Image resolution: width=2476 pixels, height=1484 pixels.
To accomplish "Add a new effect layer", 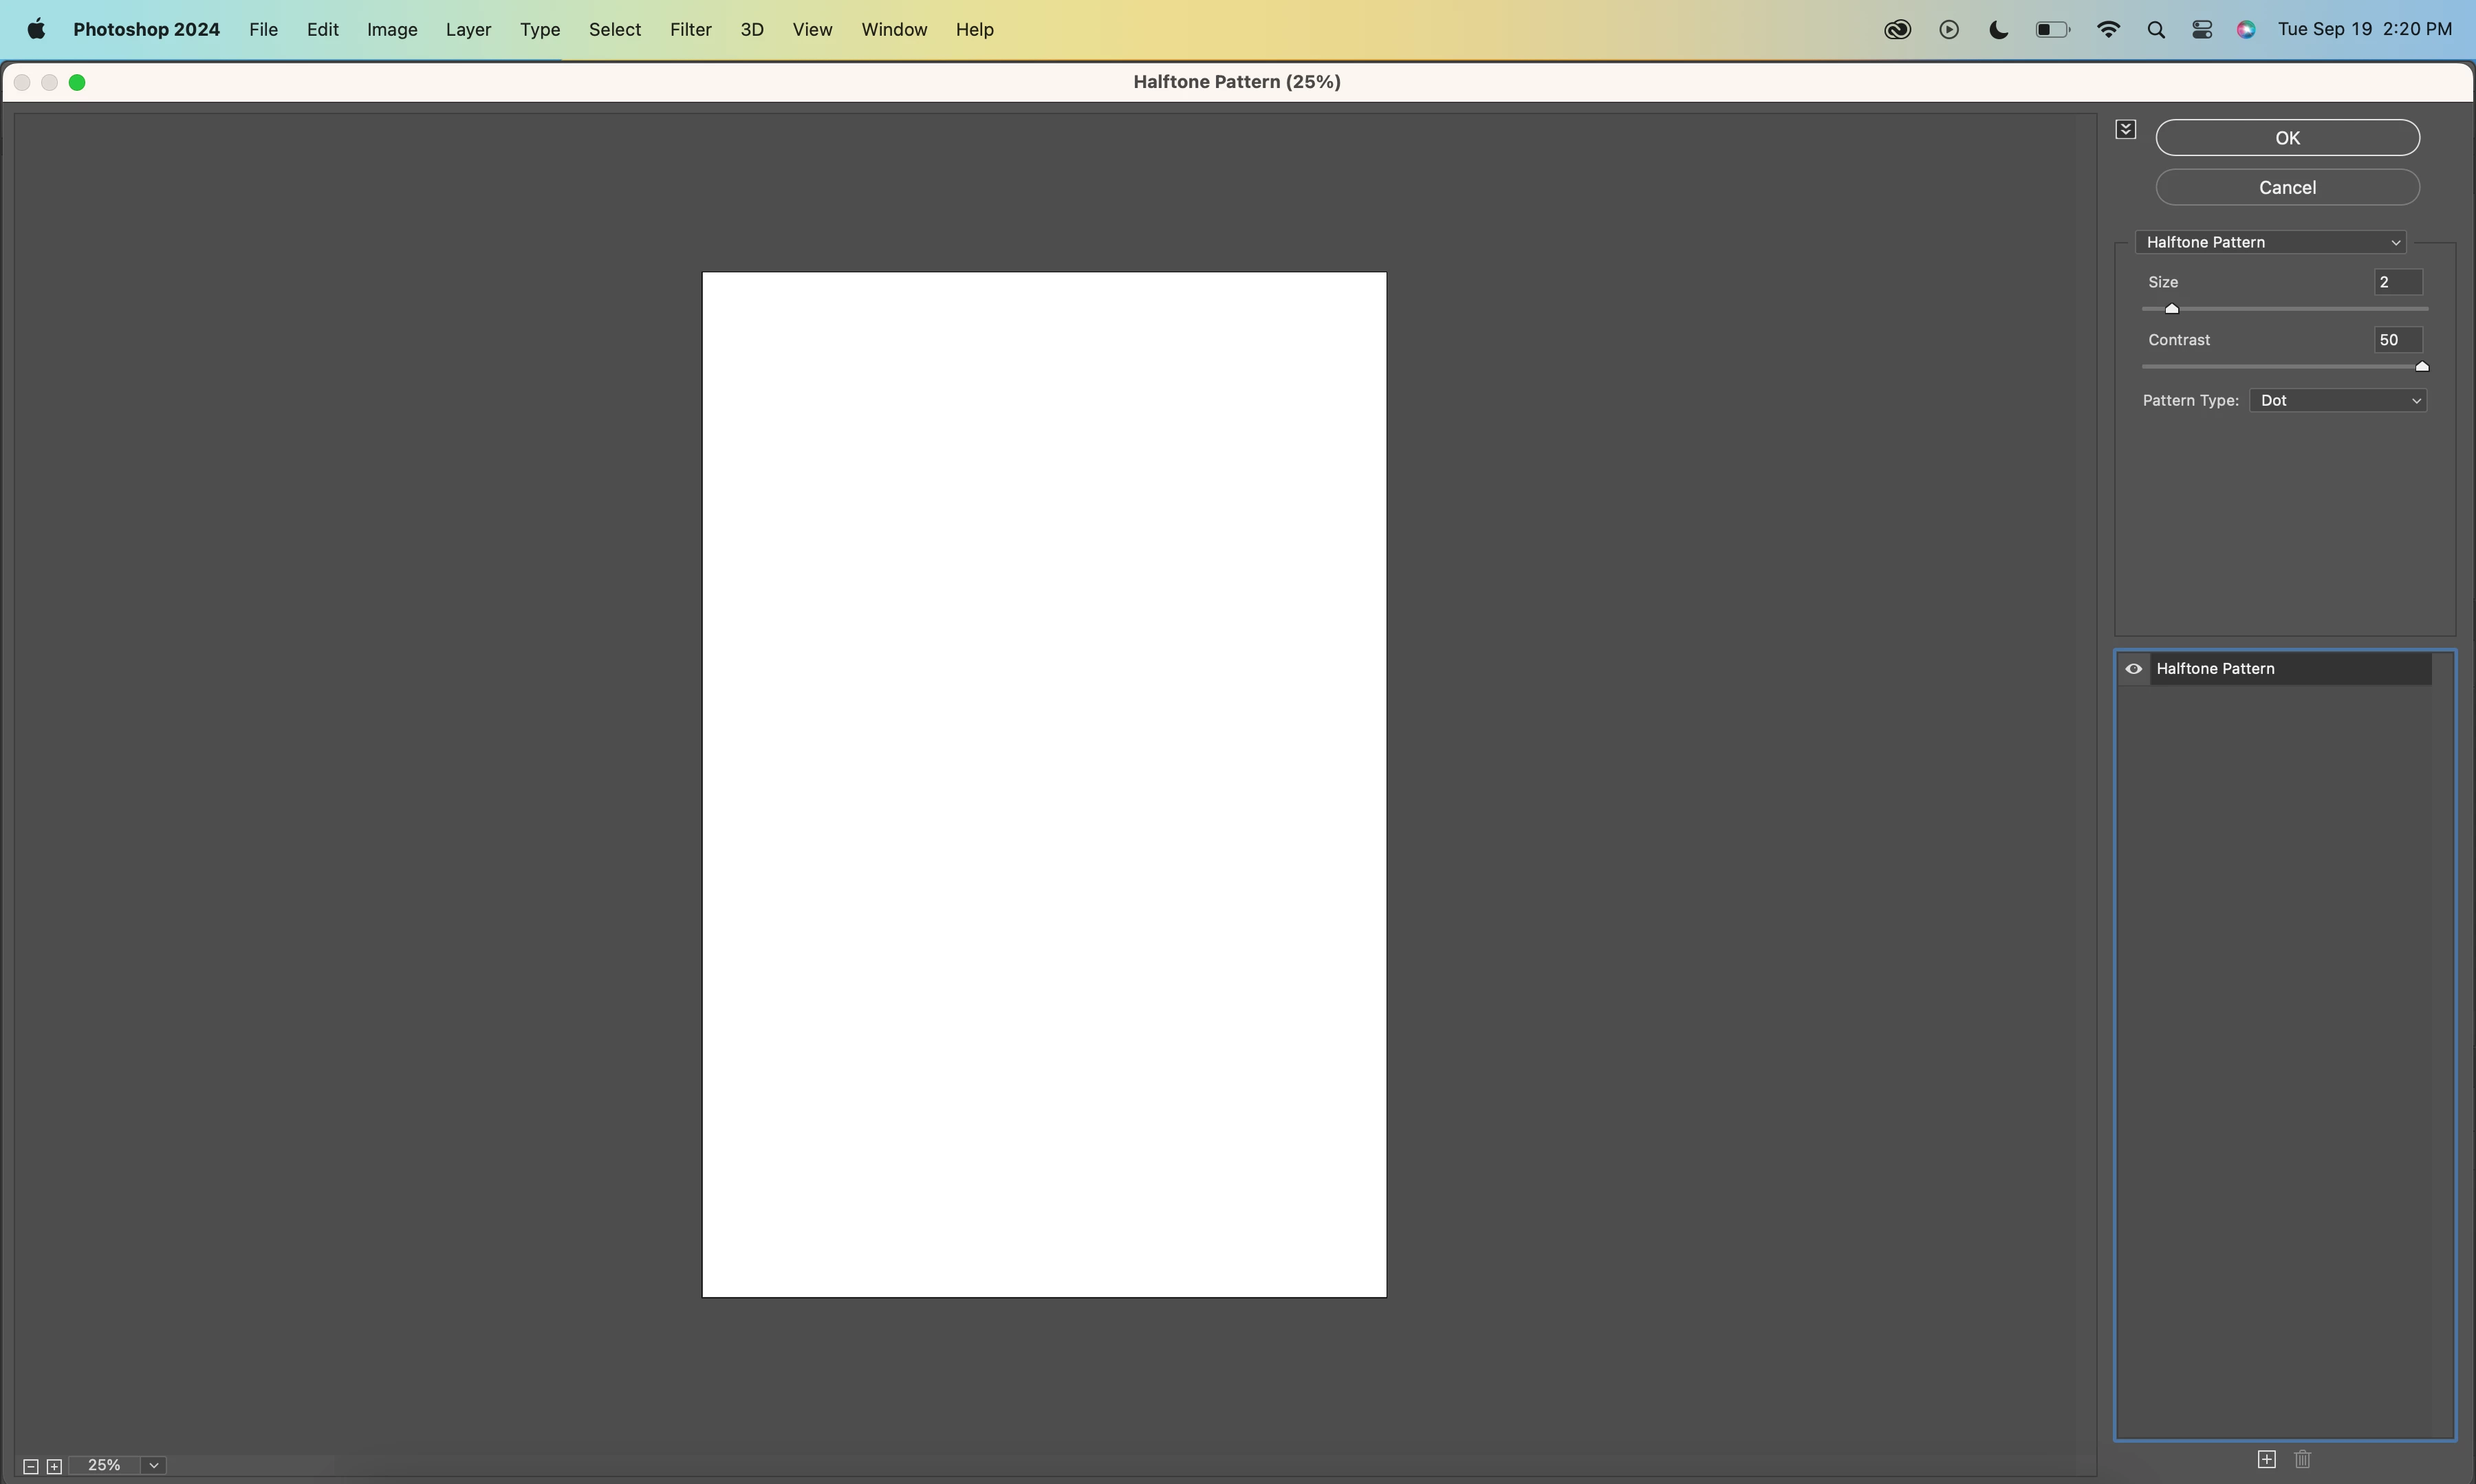I will [x=2267, y=1459].
